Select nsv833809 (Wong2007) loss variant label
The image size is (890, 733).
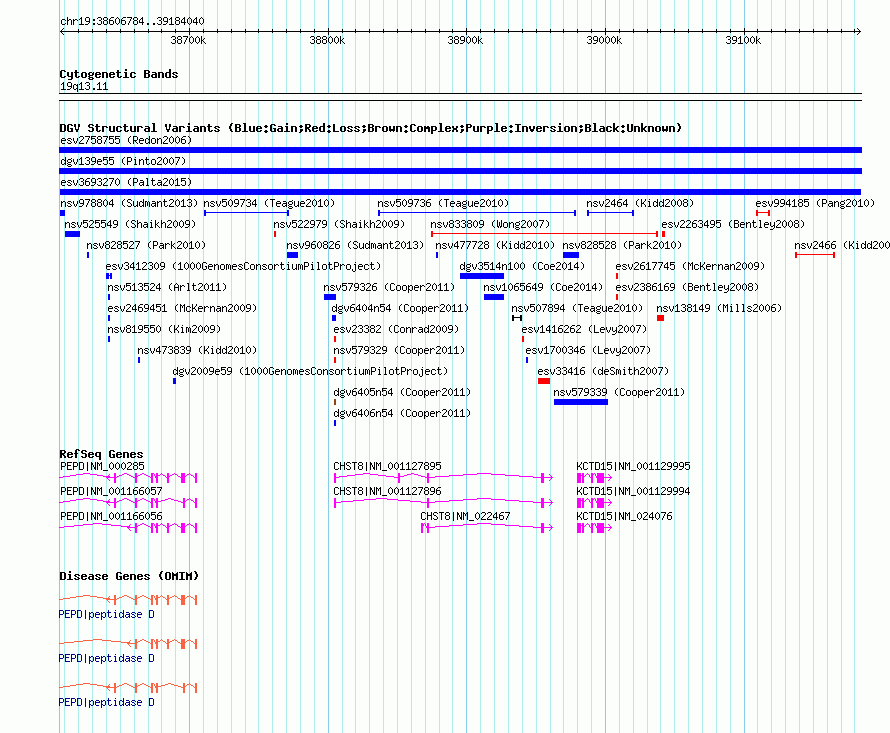(490, 224)
